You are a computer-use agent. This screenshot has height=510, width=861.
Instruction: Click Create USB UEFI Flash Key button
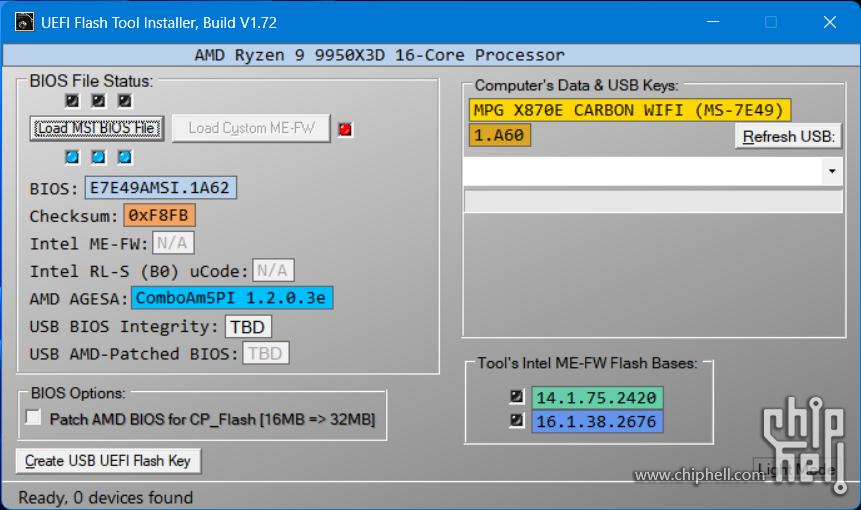pos(108,461)
